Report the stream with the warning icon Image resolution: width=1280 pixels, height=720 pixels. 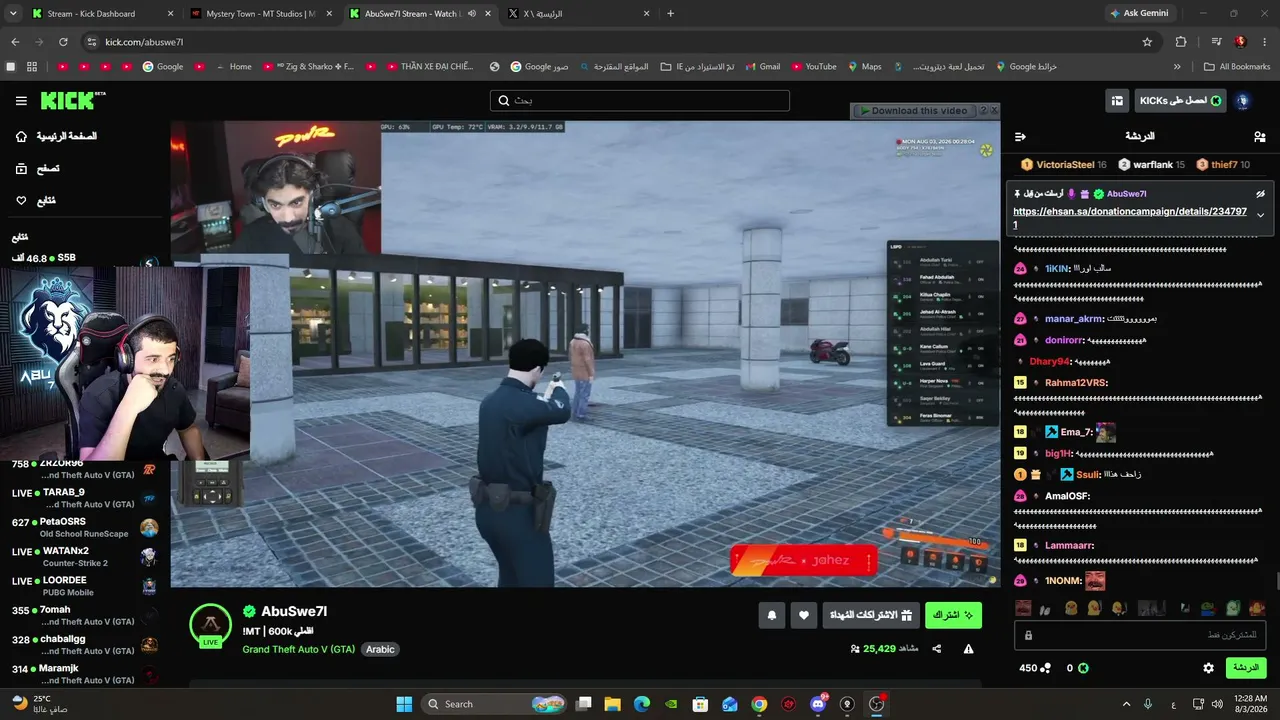pos(968,649)
